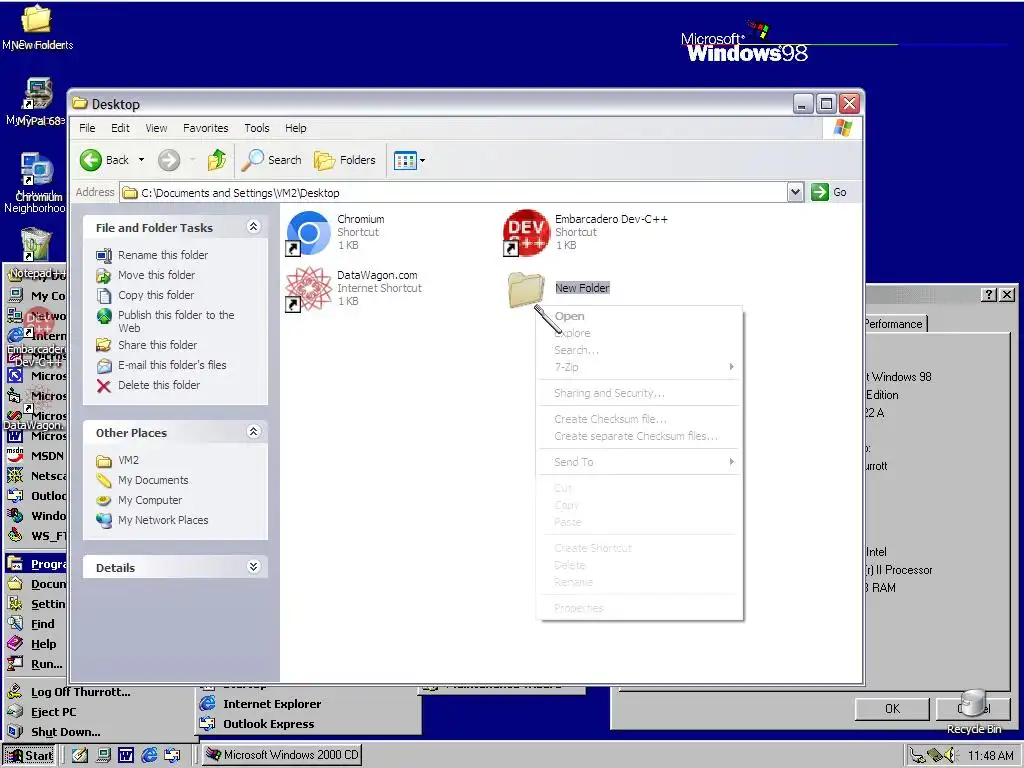Choose Send To in context menu
The width and height of the screenshot is (1024, 768).
coord(639,462)
